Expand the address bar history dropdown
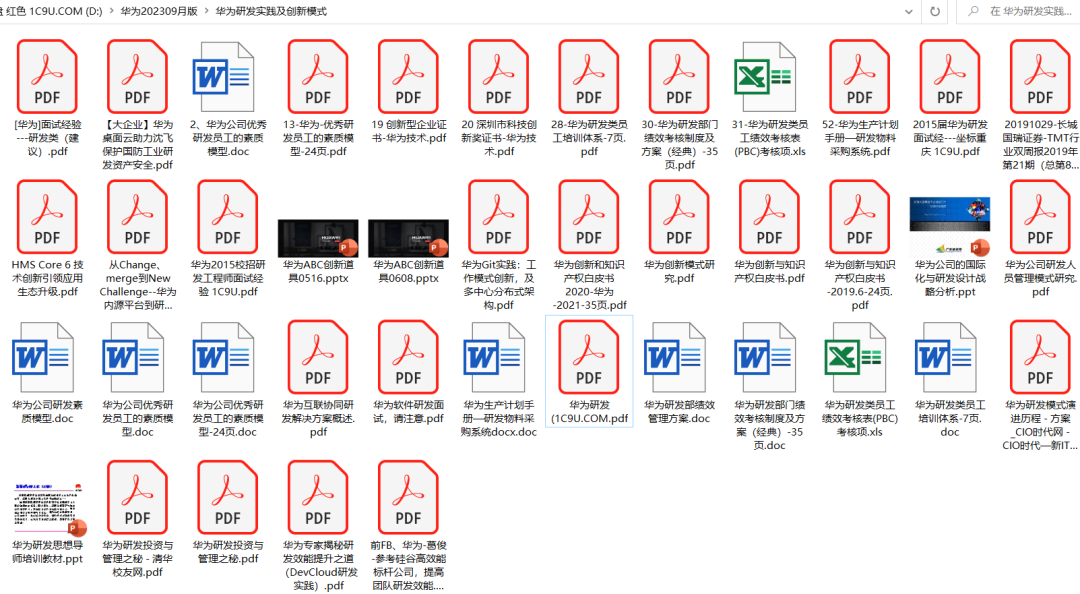The image size is (1080, 594). [x=908, y=12]
